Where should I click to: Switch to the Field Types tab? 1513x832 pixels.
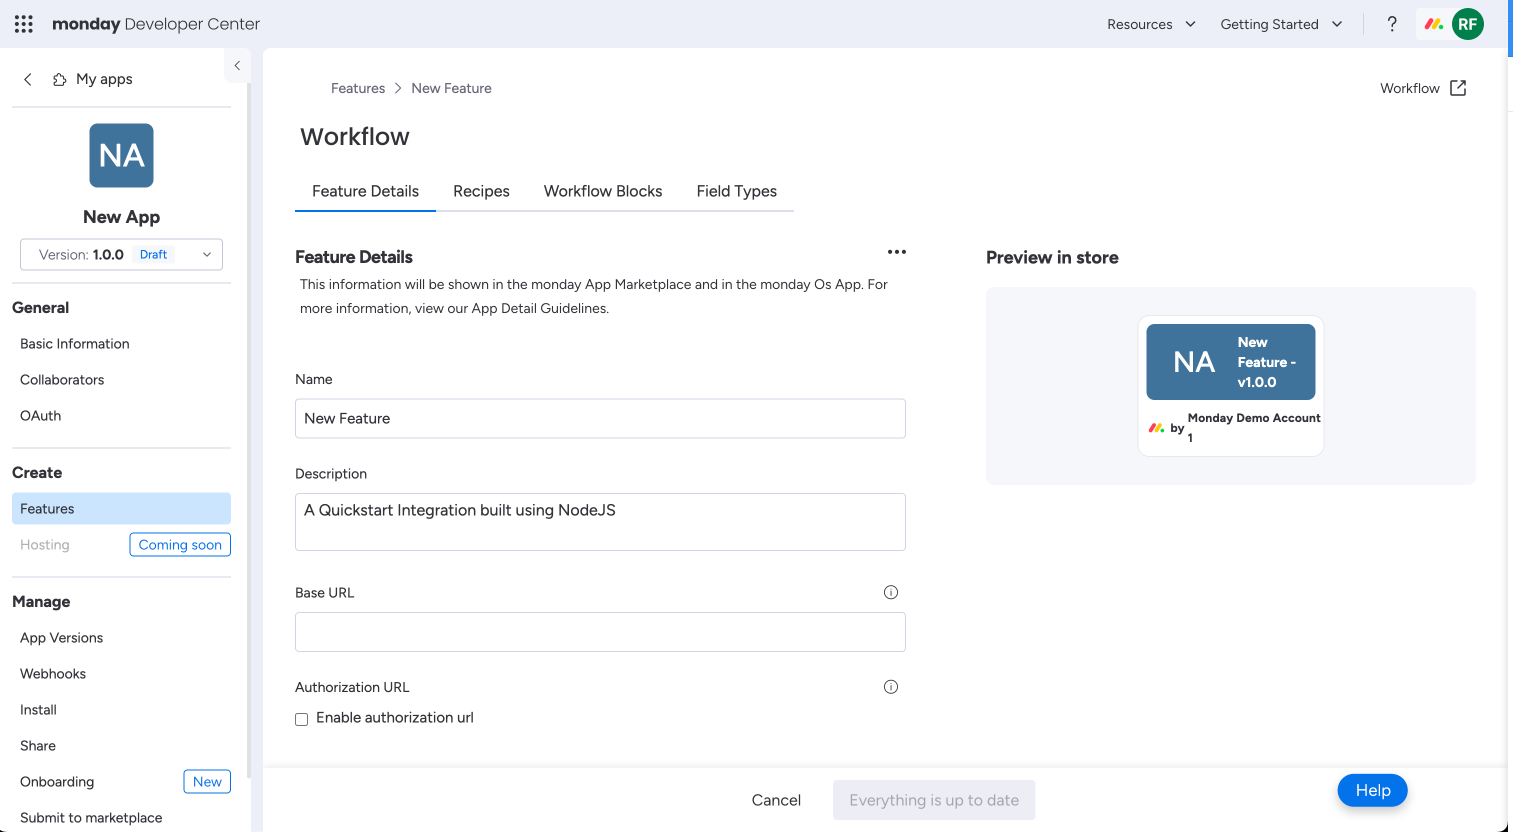(737, 191)
